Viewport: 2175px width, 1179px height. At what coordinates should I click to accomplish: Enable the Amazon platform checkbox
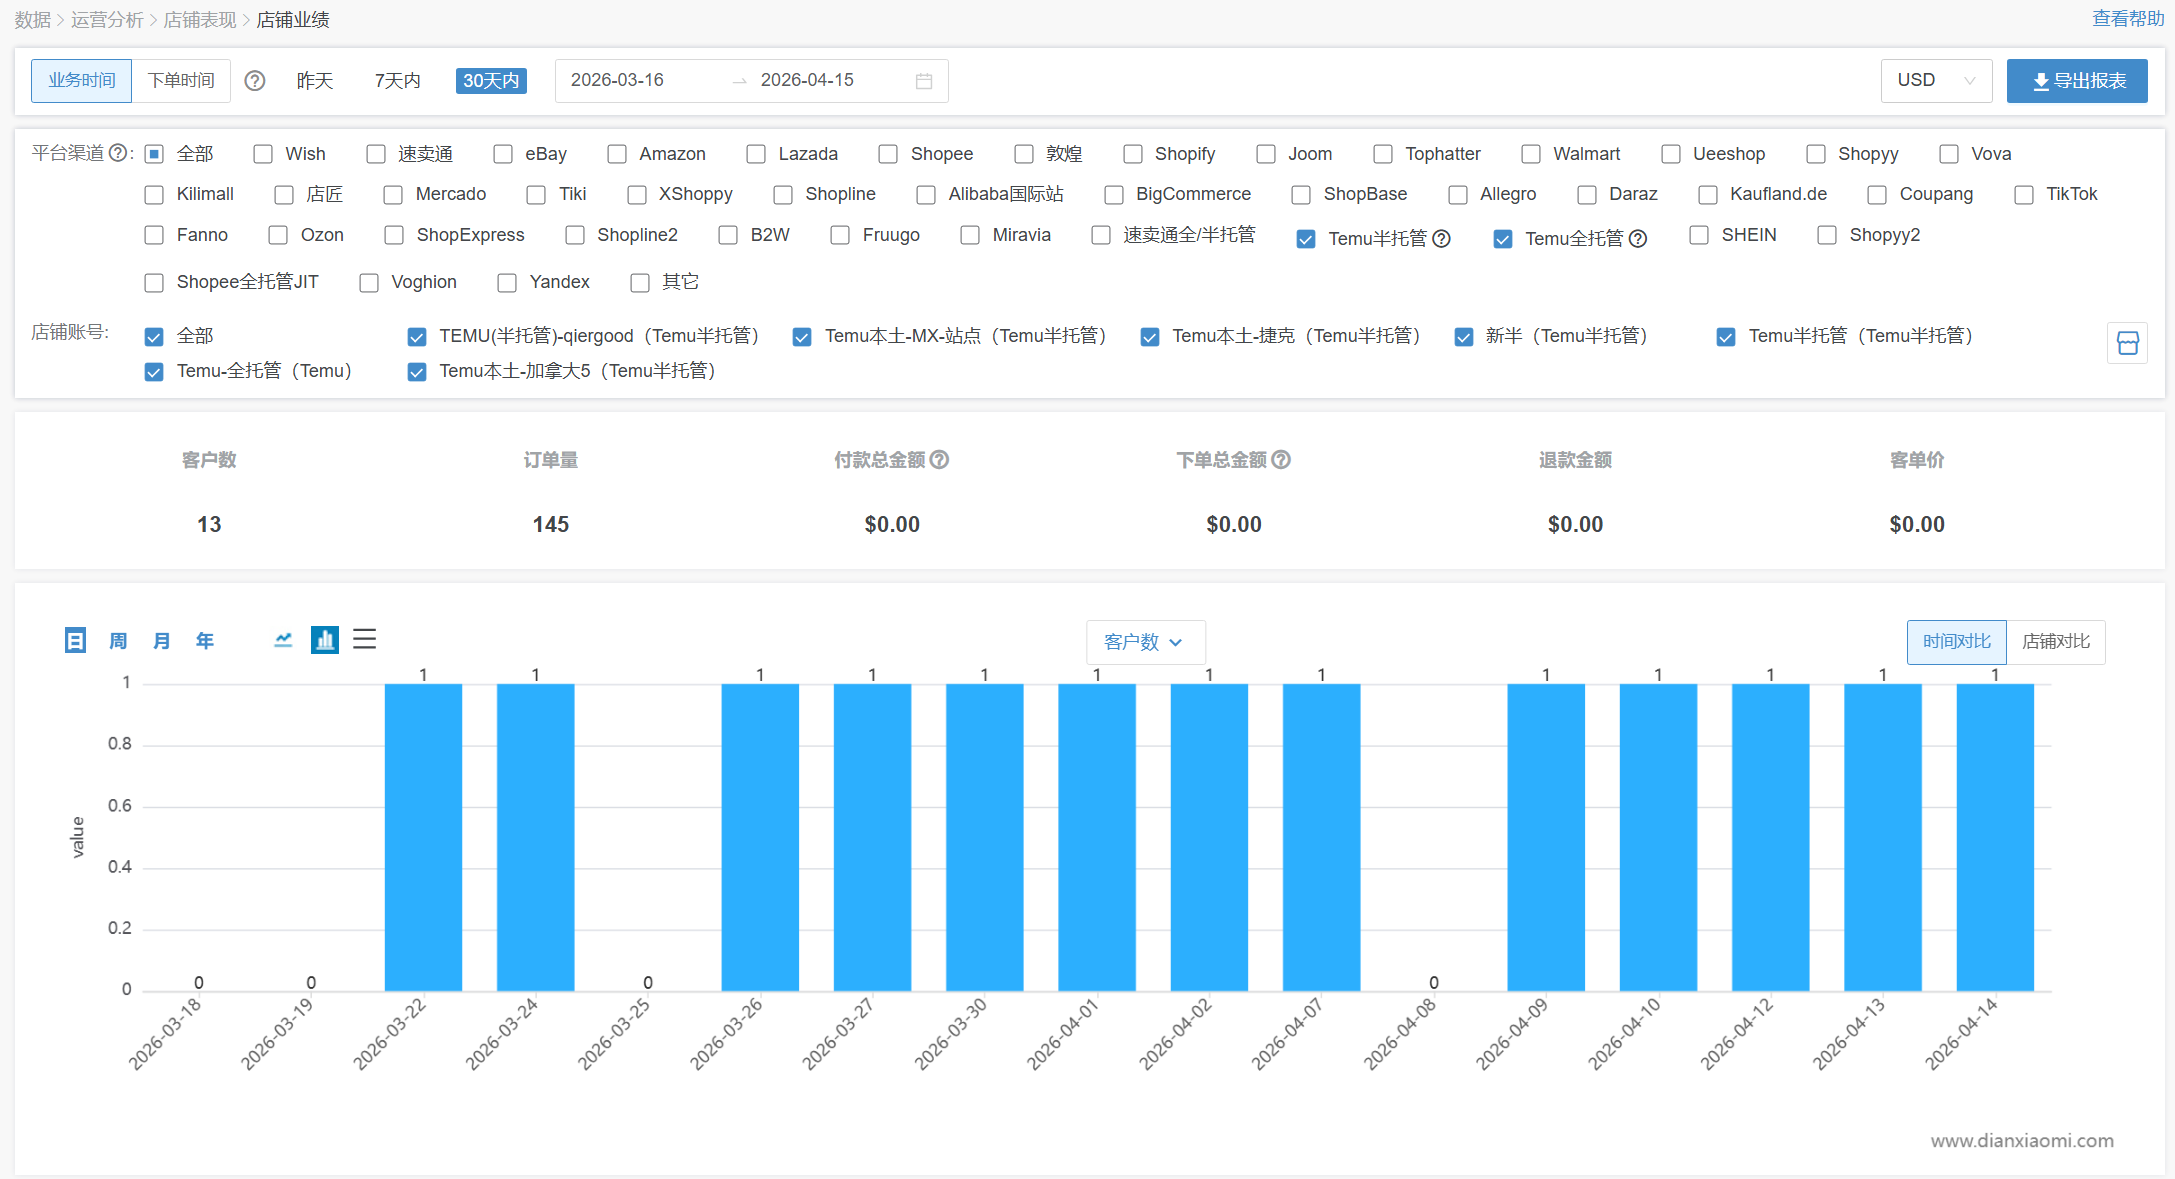(x=618, y=154)
